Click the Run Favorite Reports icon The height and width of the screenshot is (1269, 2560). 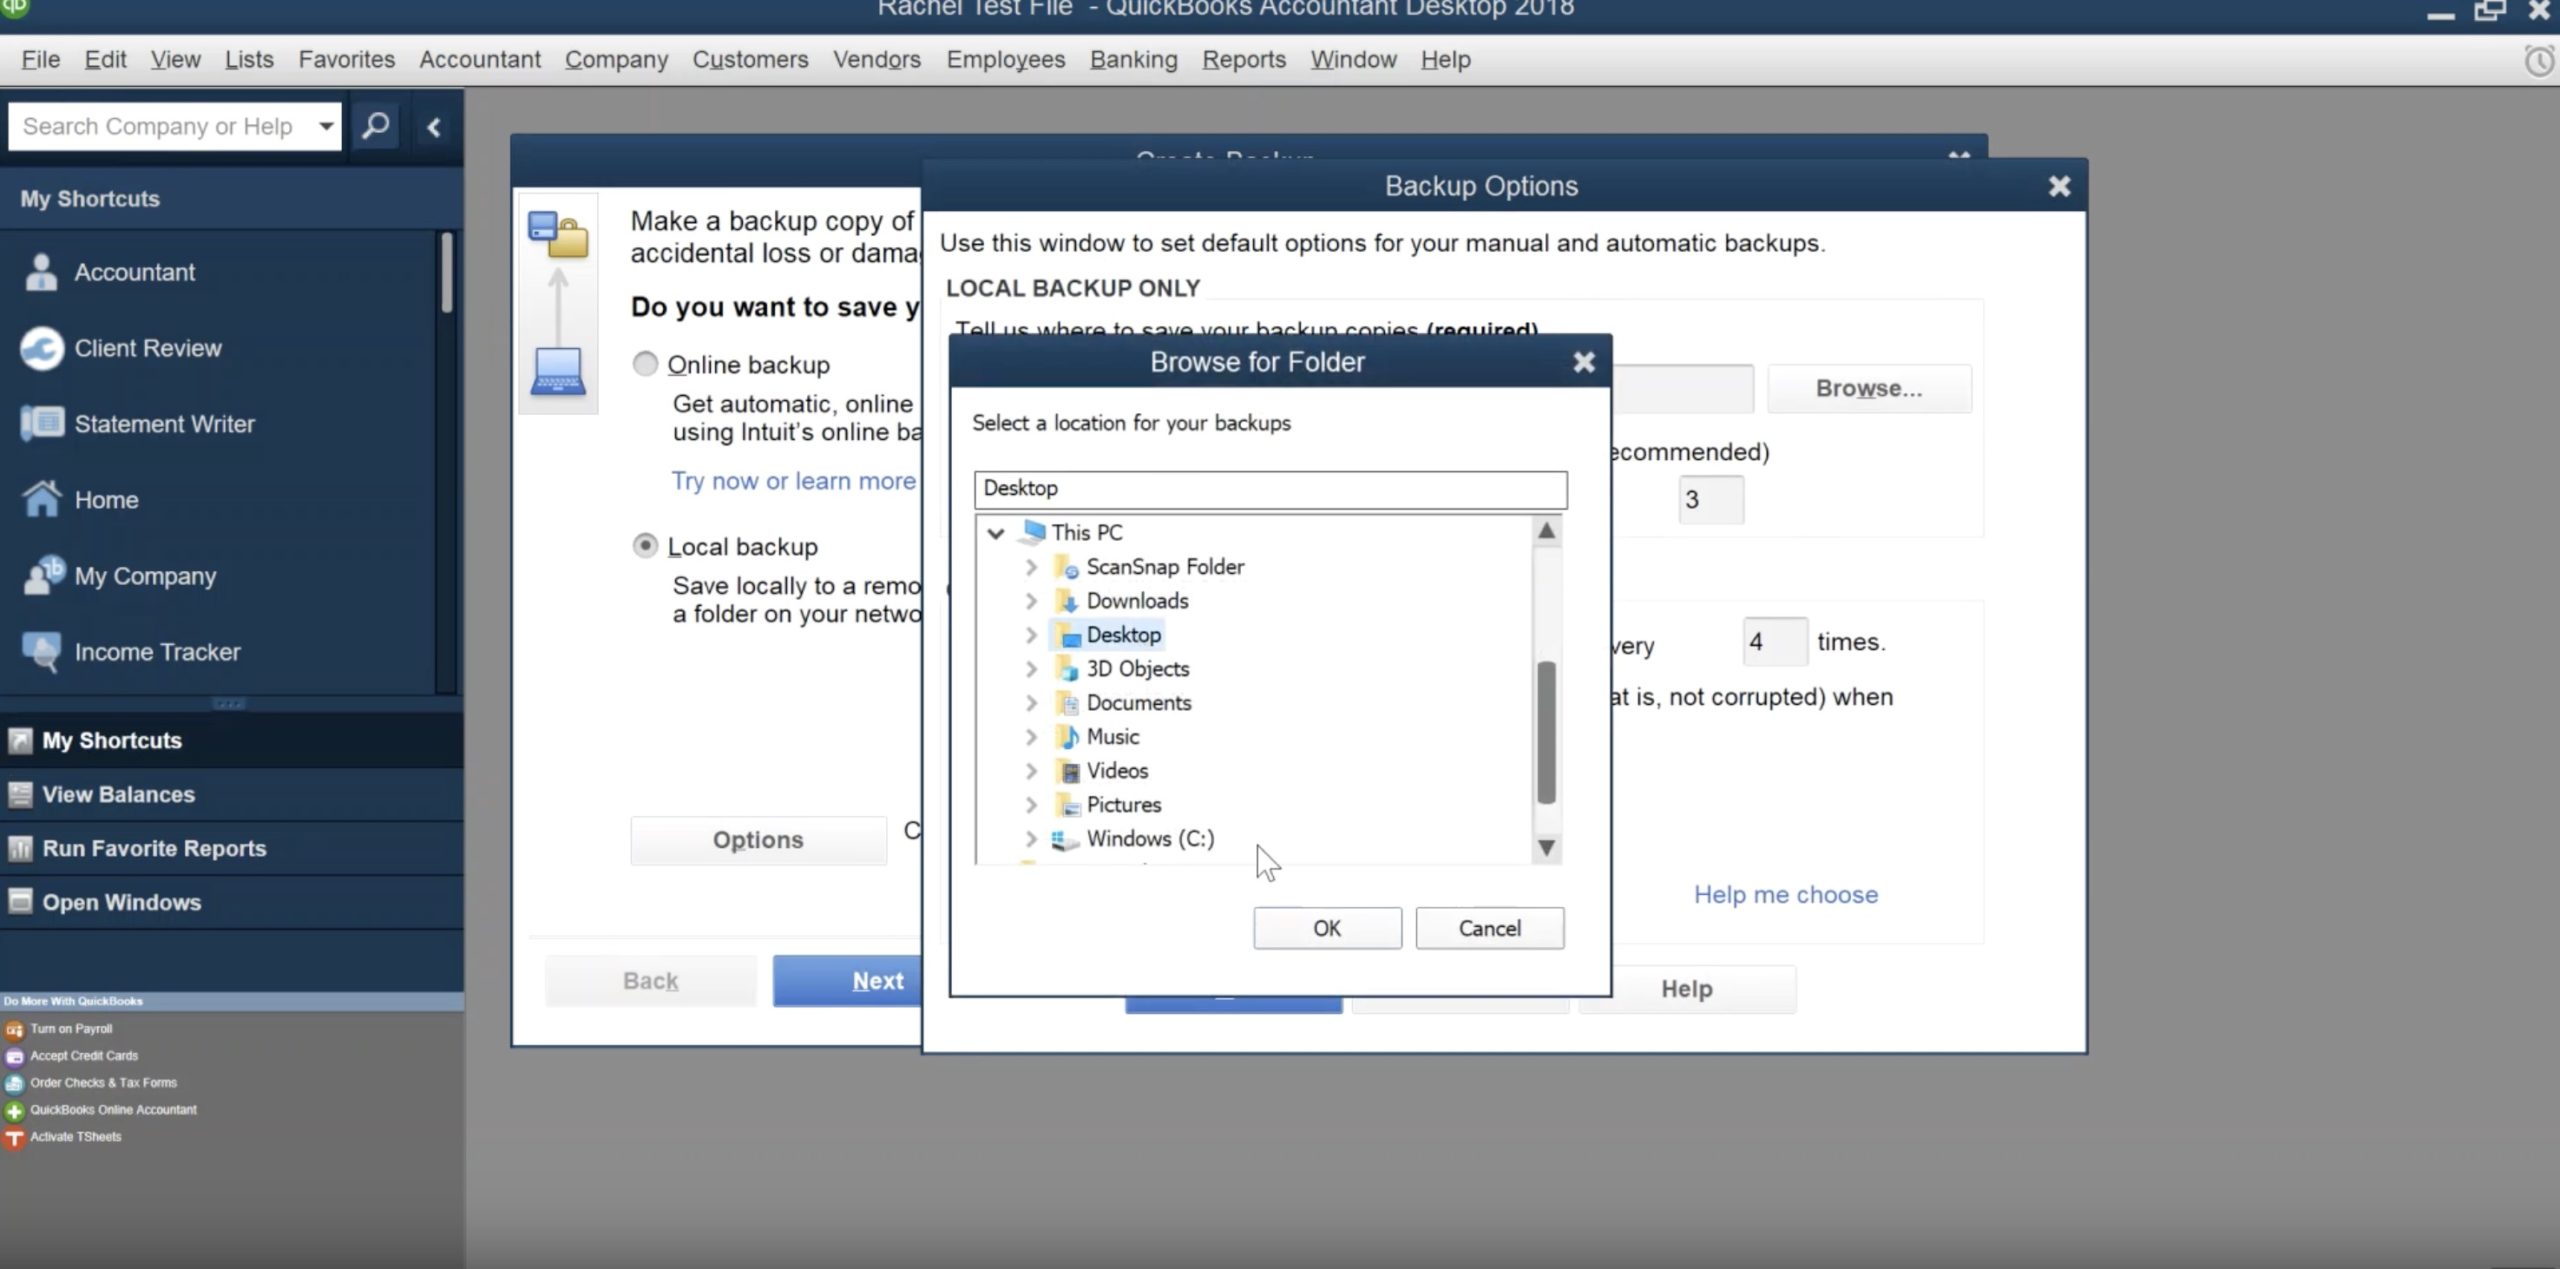point(19,849)
